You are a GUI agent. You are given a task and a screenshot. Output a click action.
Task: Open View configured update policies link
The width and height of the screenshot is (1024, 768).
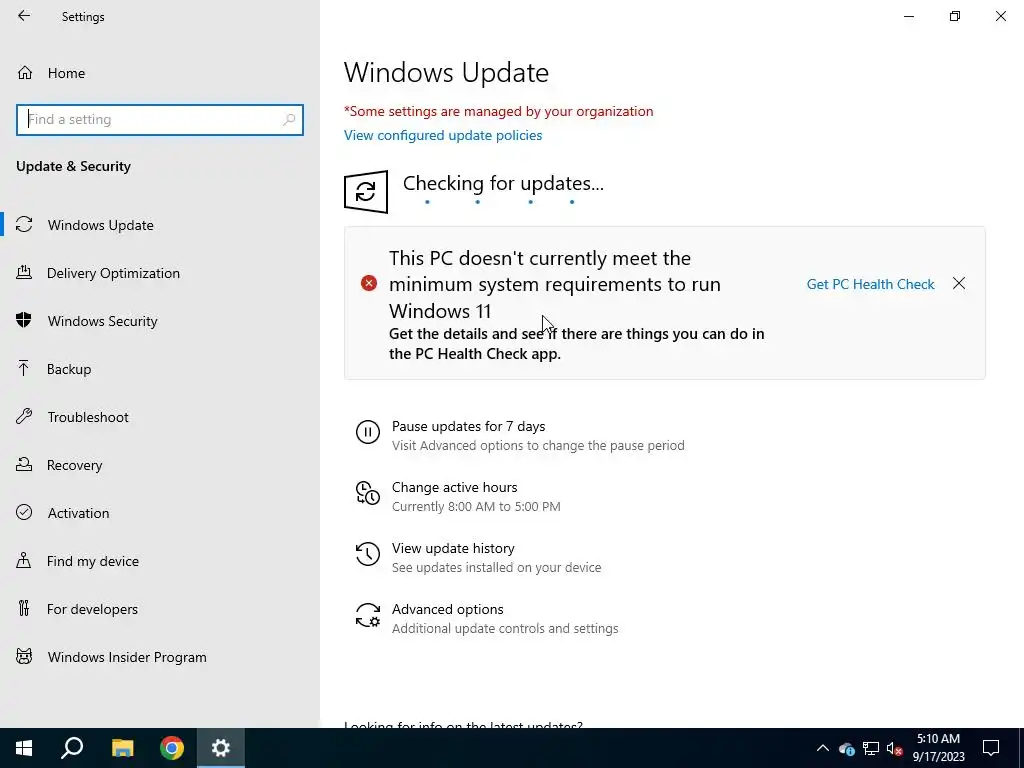tap(443, 135)
